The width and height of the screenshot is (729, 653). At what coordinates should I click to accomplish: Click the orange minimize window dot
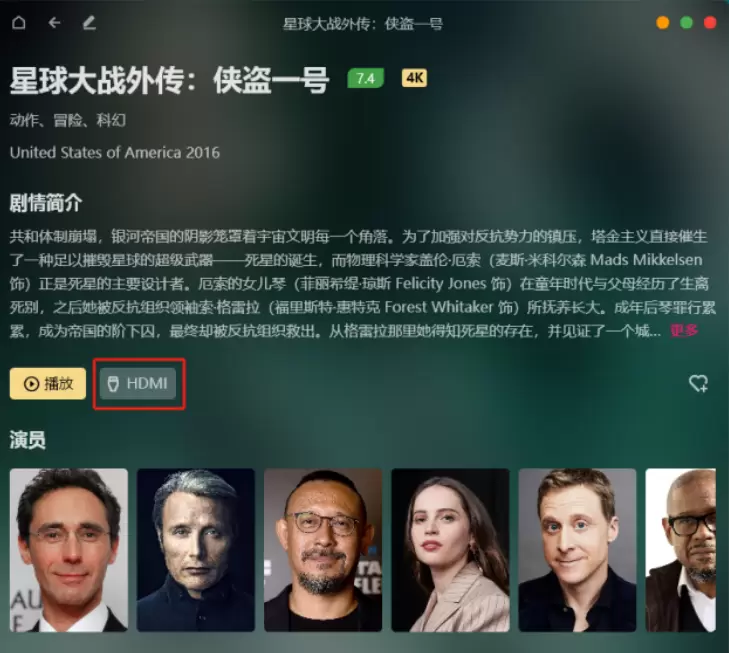(x=663, y=22)
